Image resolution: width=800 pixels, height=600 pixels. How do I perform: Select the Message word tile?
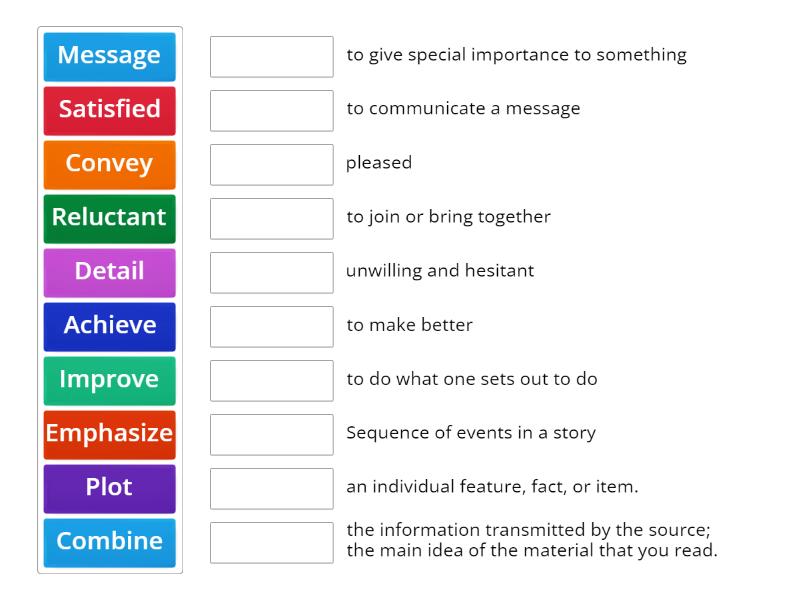coord(109,56)
